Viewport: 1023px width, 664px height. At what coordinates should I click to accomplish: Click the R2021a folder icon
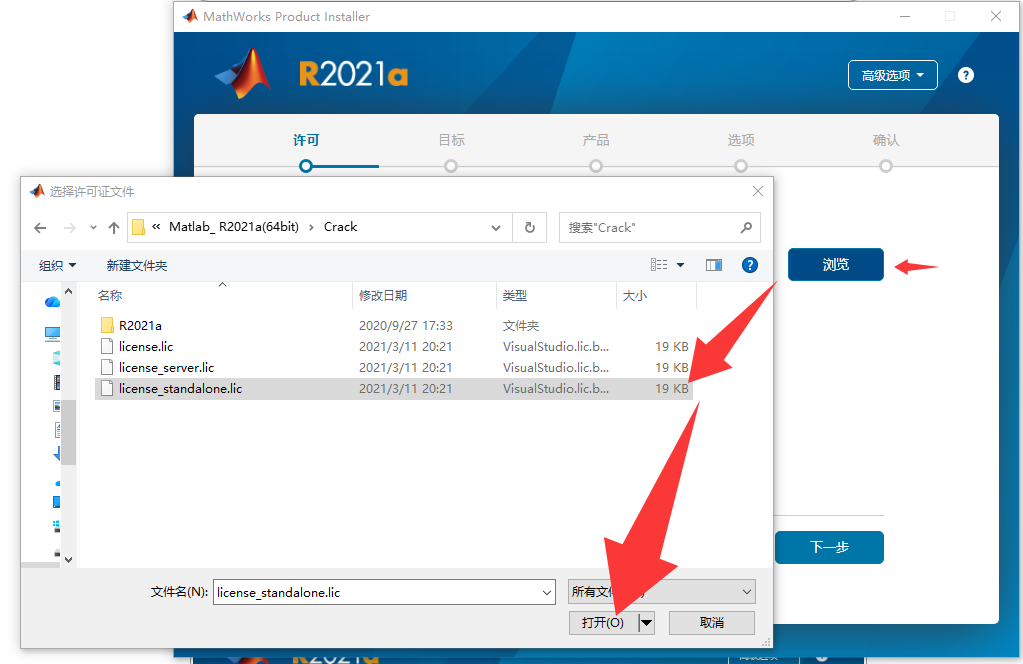107,325
